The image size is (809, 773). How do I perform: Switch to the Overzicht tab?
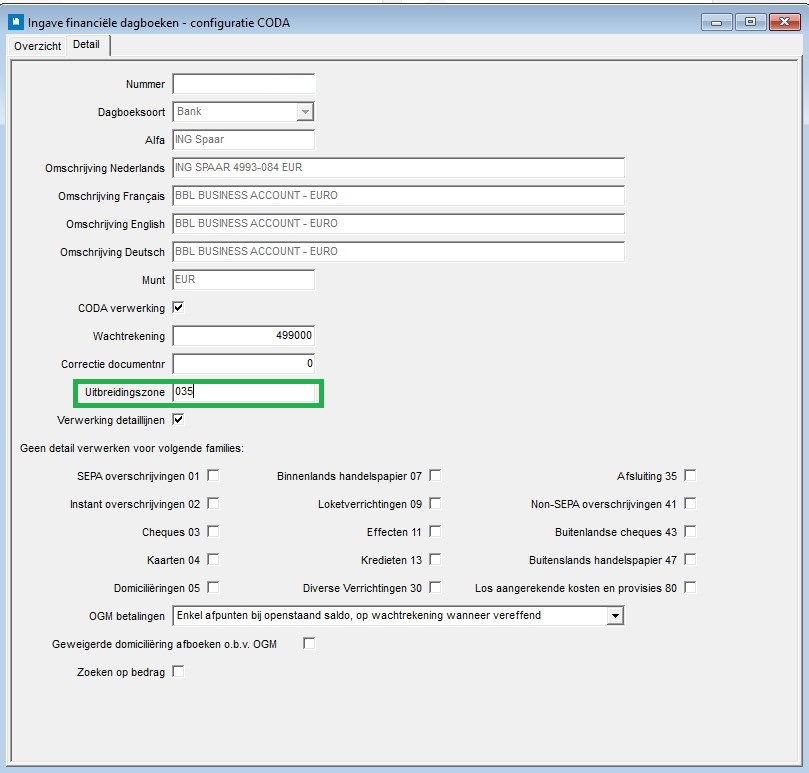coord(37,46)
